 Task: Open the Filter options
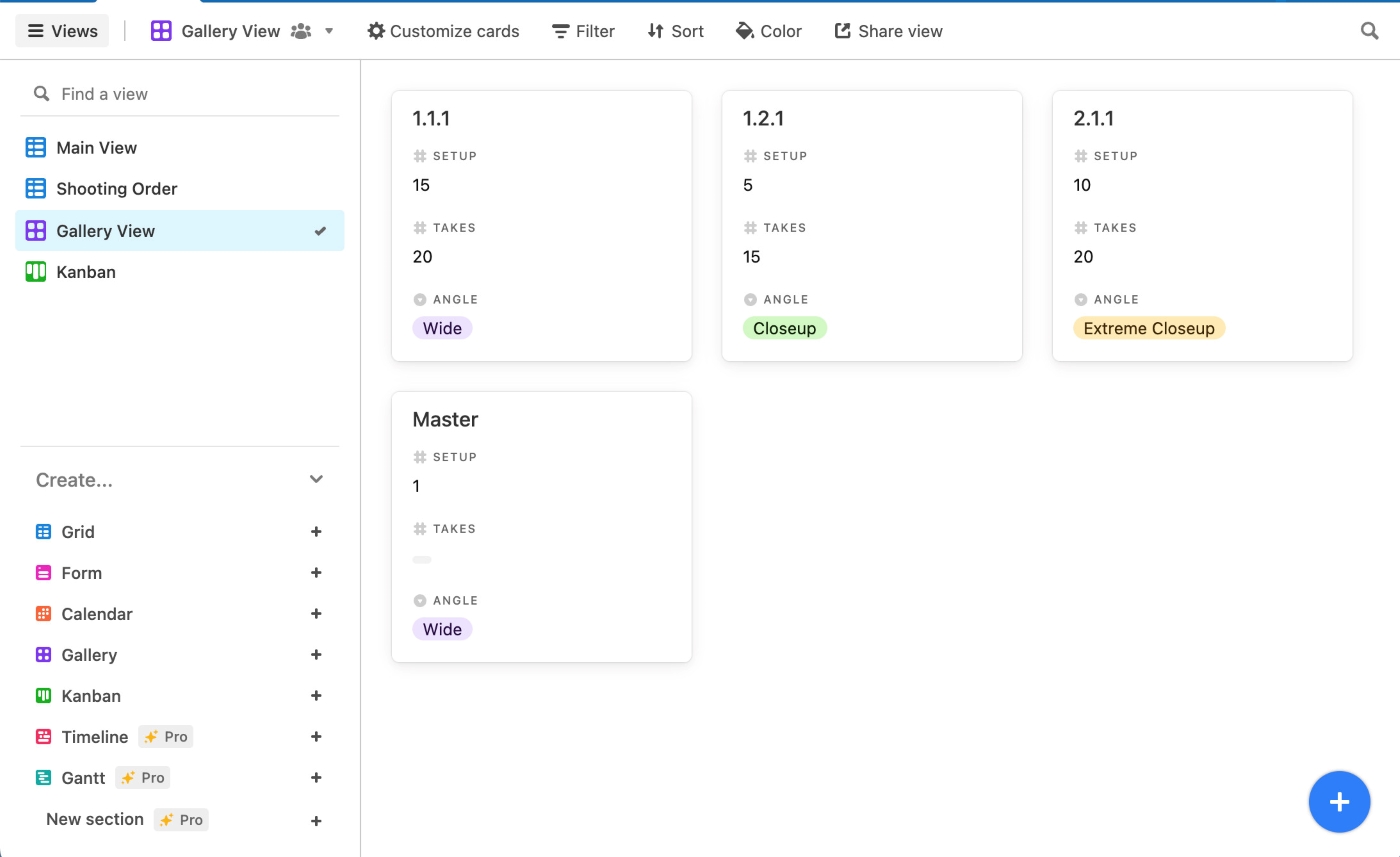(x=583, y=31)
